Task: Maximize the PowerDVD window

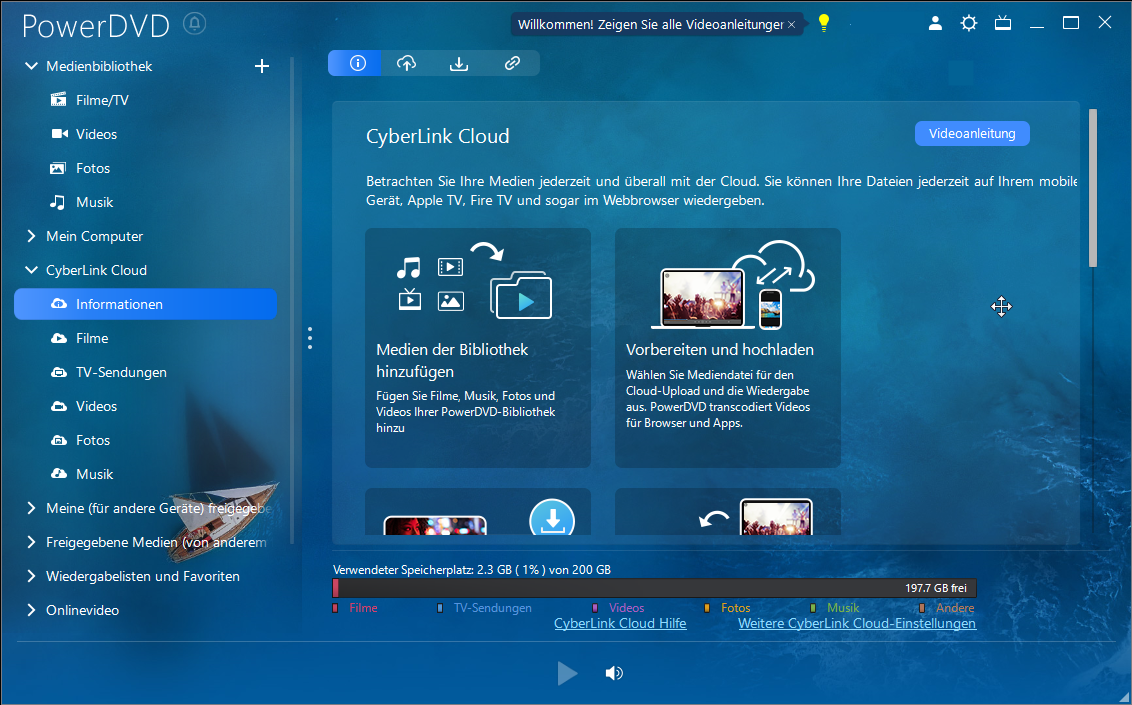Action: pos(1071,23)
